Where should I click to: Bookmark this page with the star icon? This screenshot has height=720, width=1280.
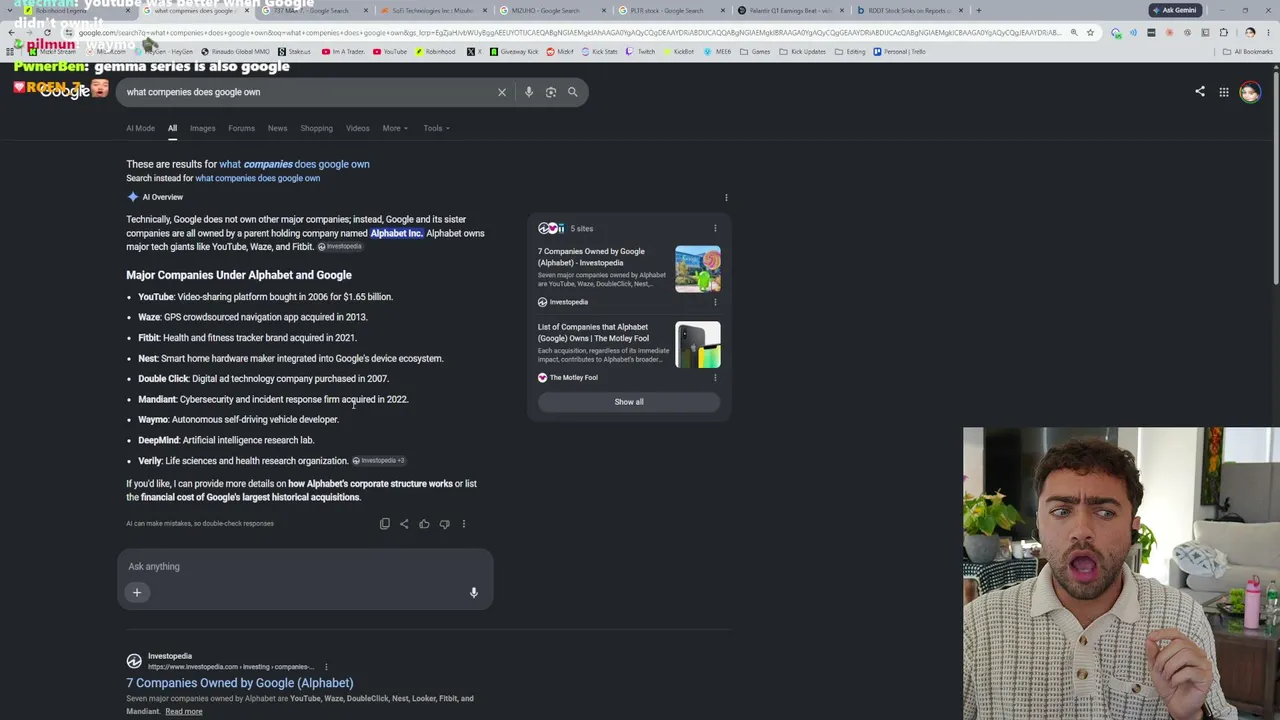[1090, 32]
